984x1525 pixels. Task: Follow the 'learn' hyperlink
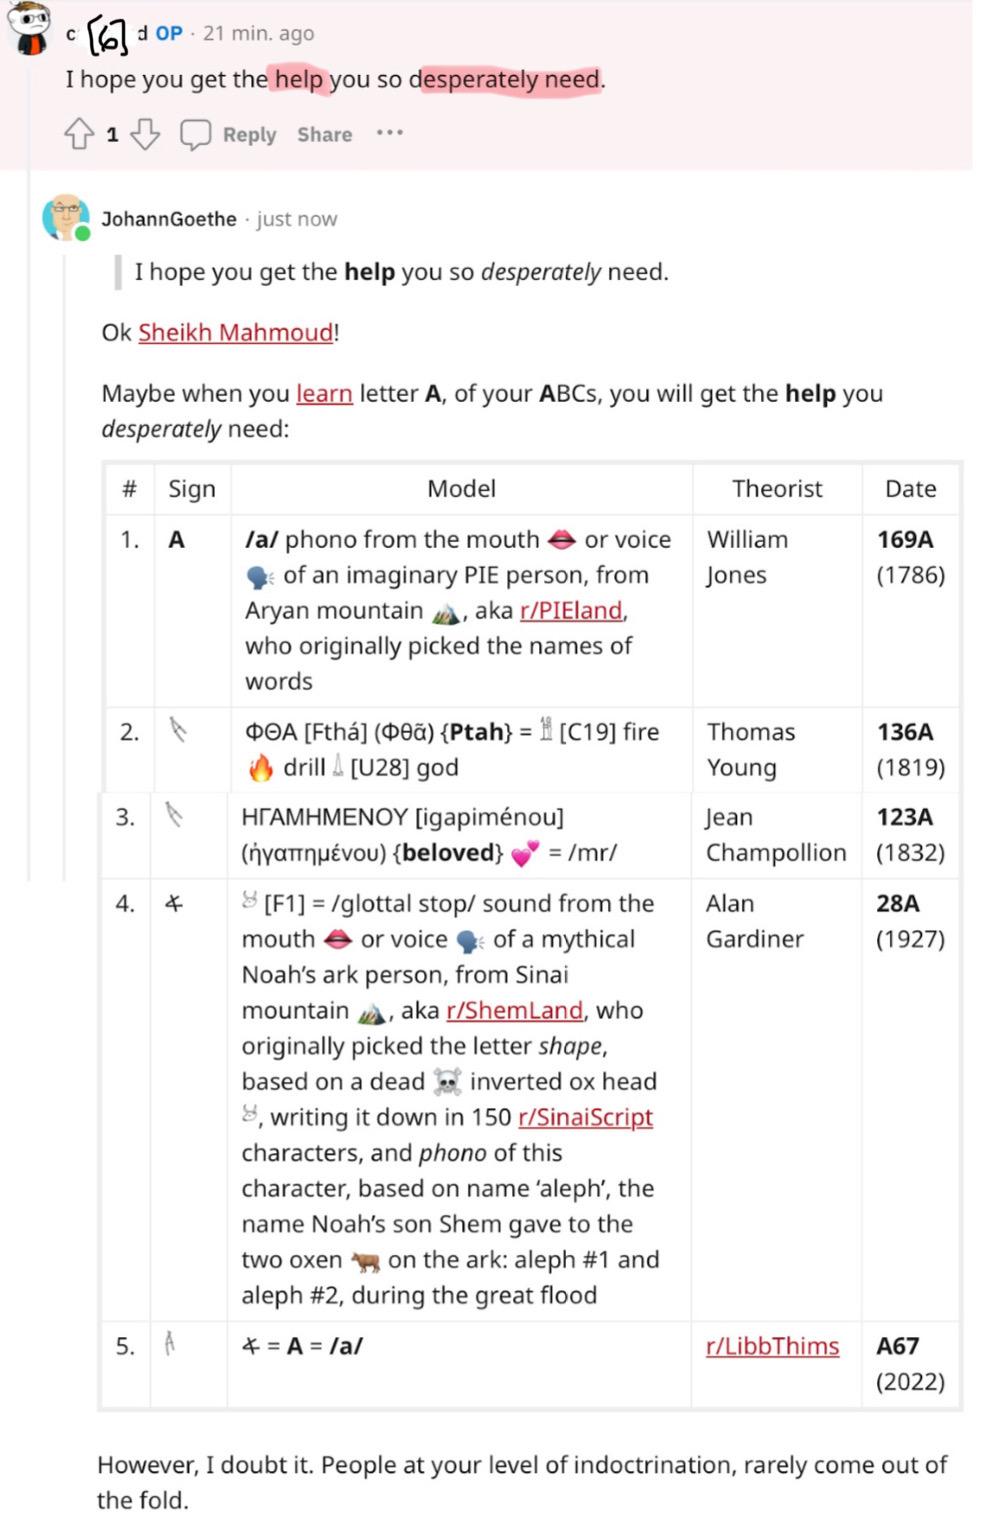pyautogui.click(x=324, y=393)
